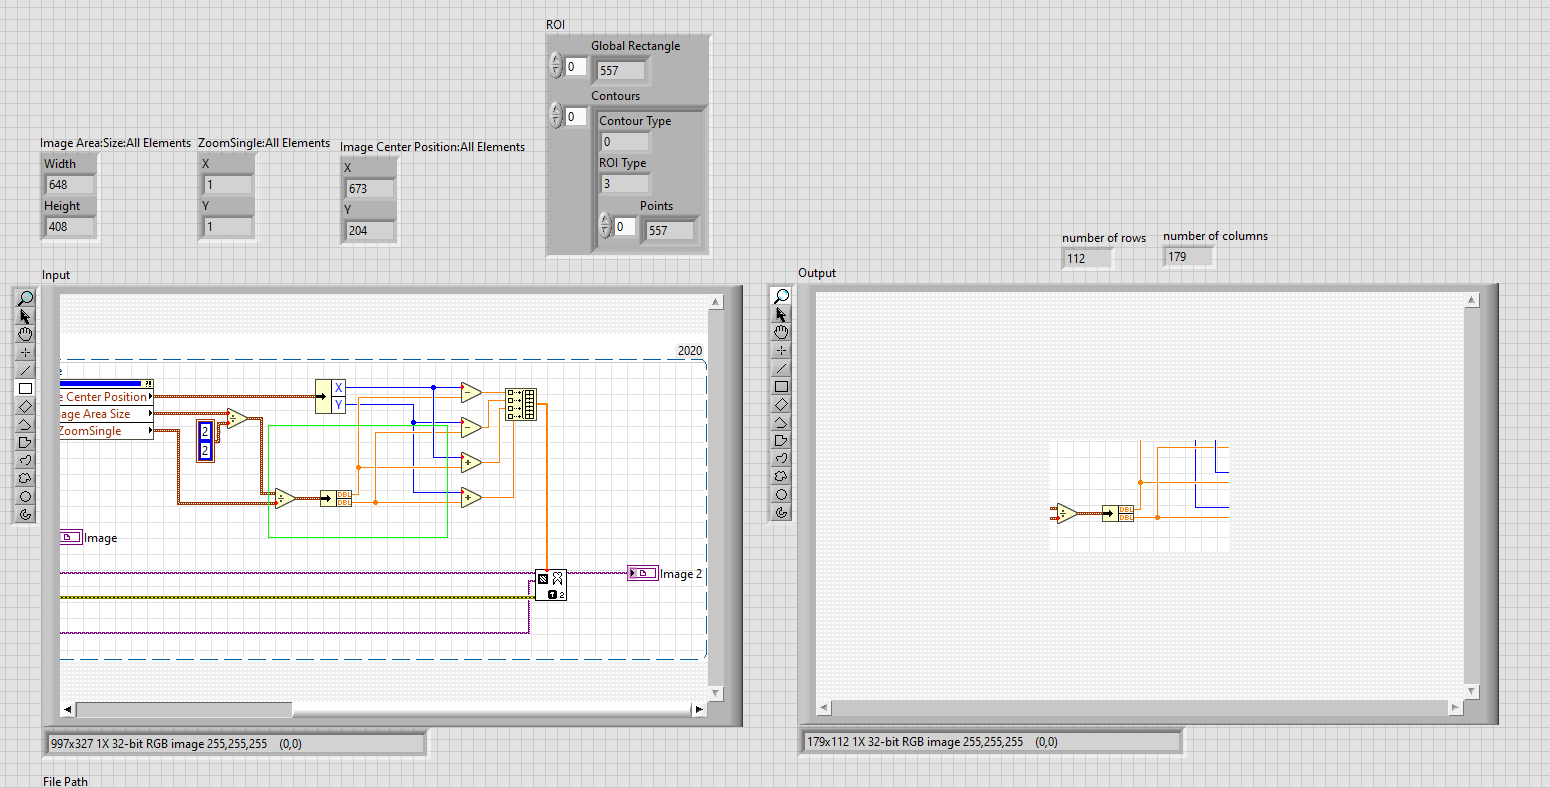The image size is (1550, 788).
Task: Select the Point tool in Output display
Action: pos(782,350)
